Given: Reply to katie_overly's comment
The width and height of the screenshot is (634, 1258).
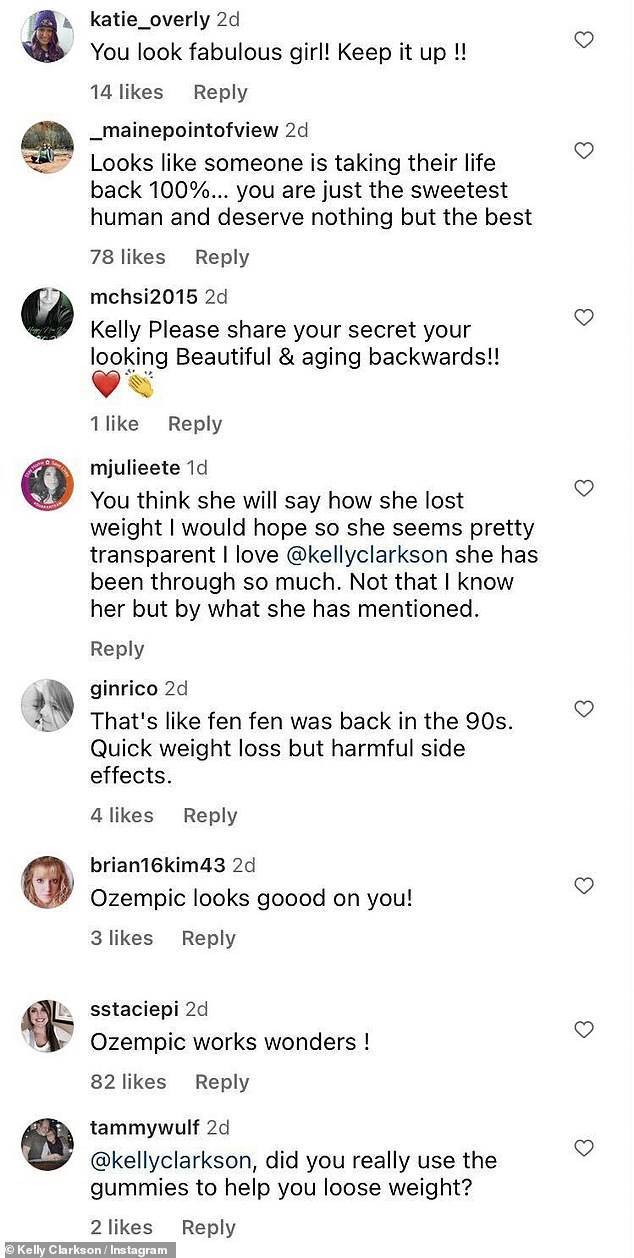Looking at the screenshot, I should tap(220, 92).
